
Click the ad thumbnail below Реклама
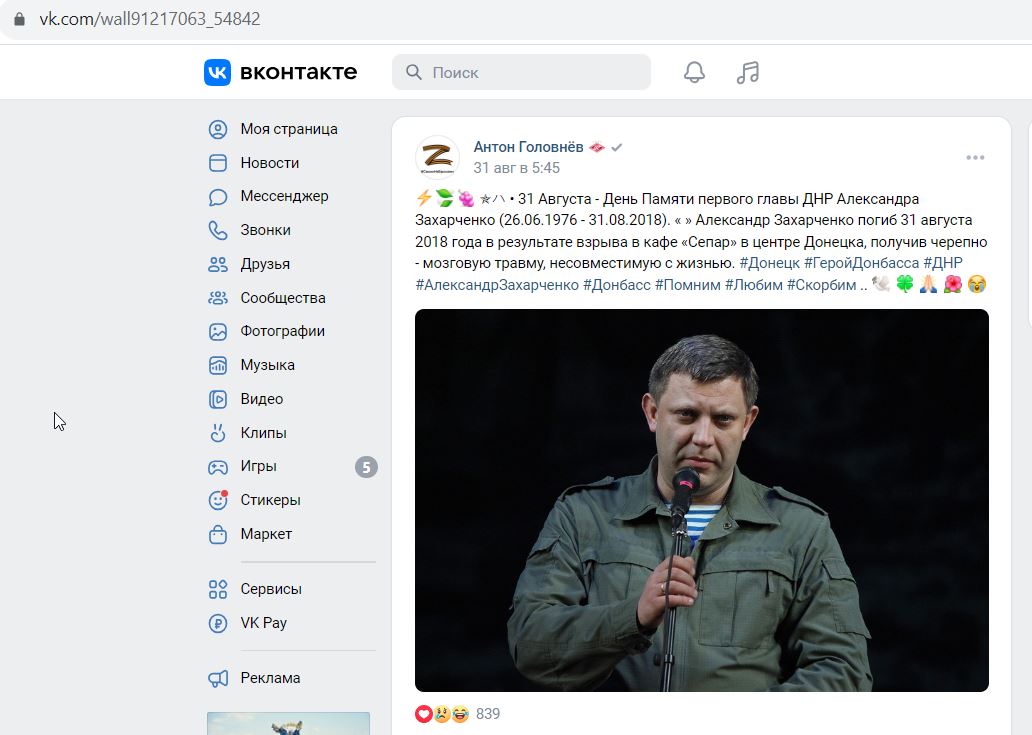point(288,723)
